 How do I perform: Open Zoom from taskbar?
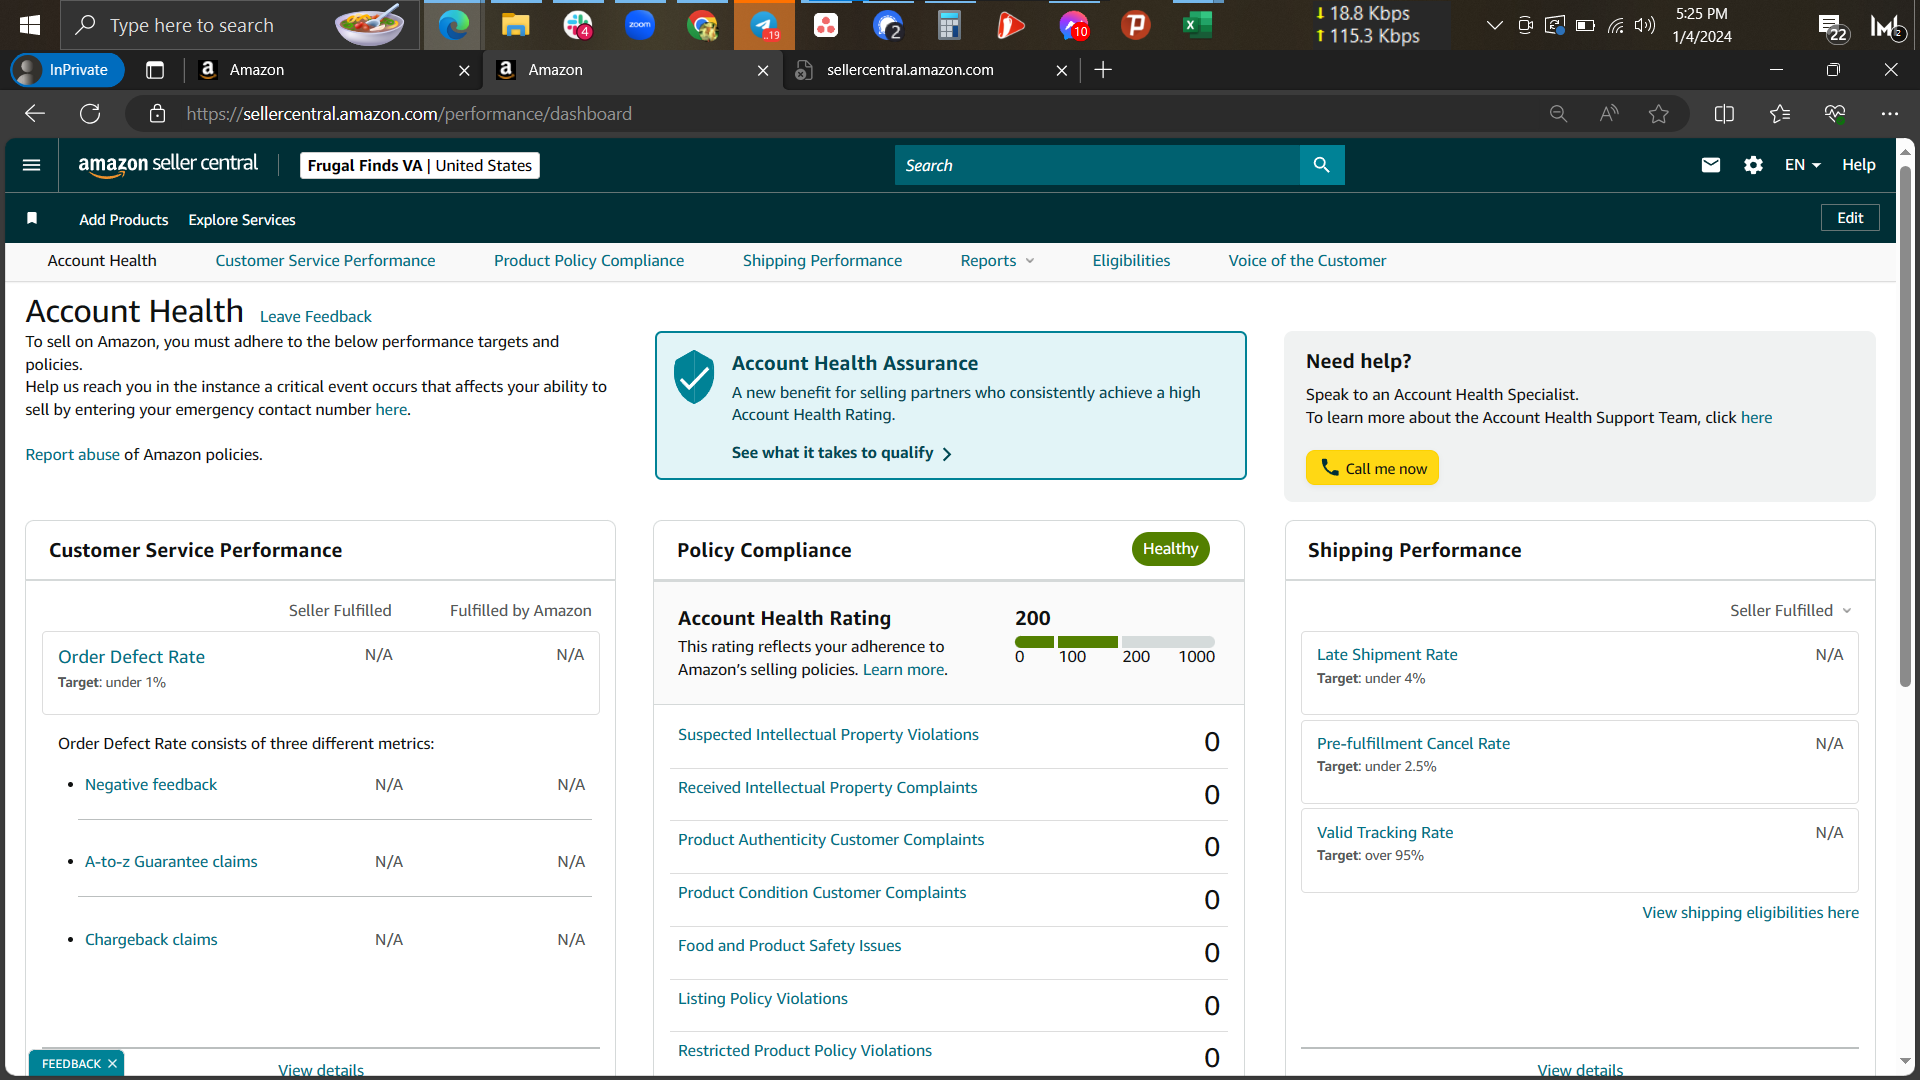point(640,25)
